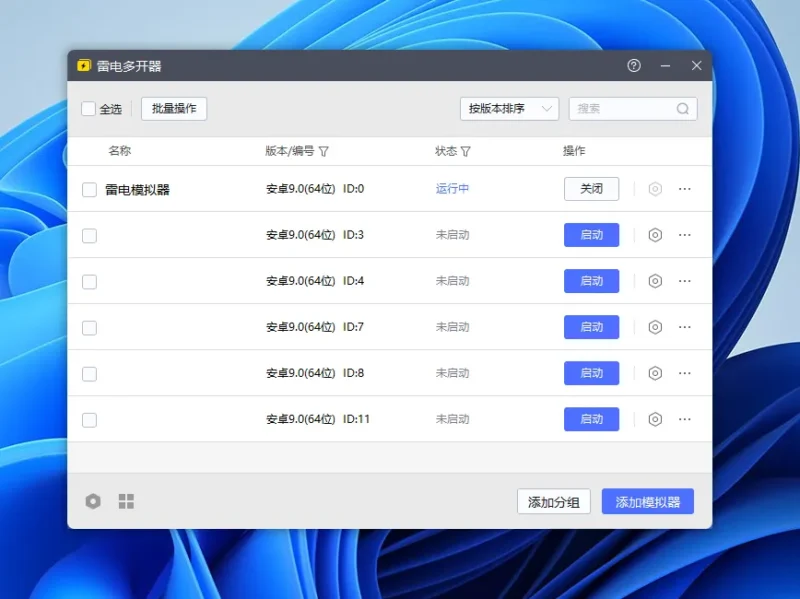Click 关闭 to stop 雷电模拟器

[x=591, y=189]
